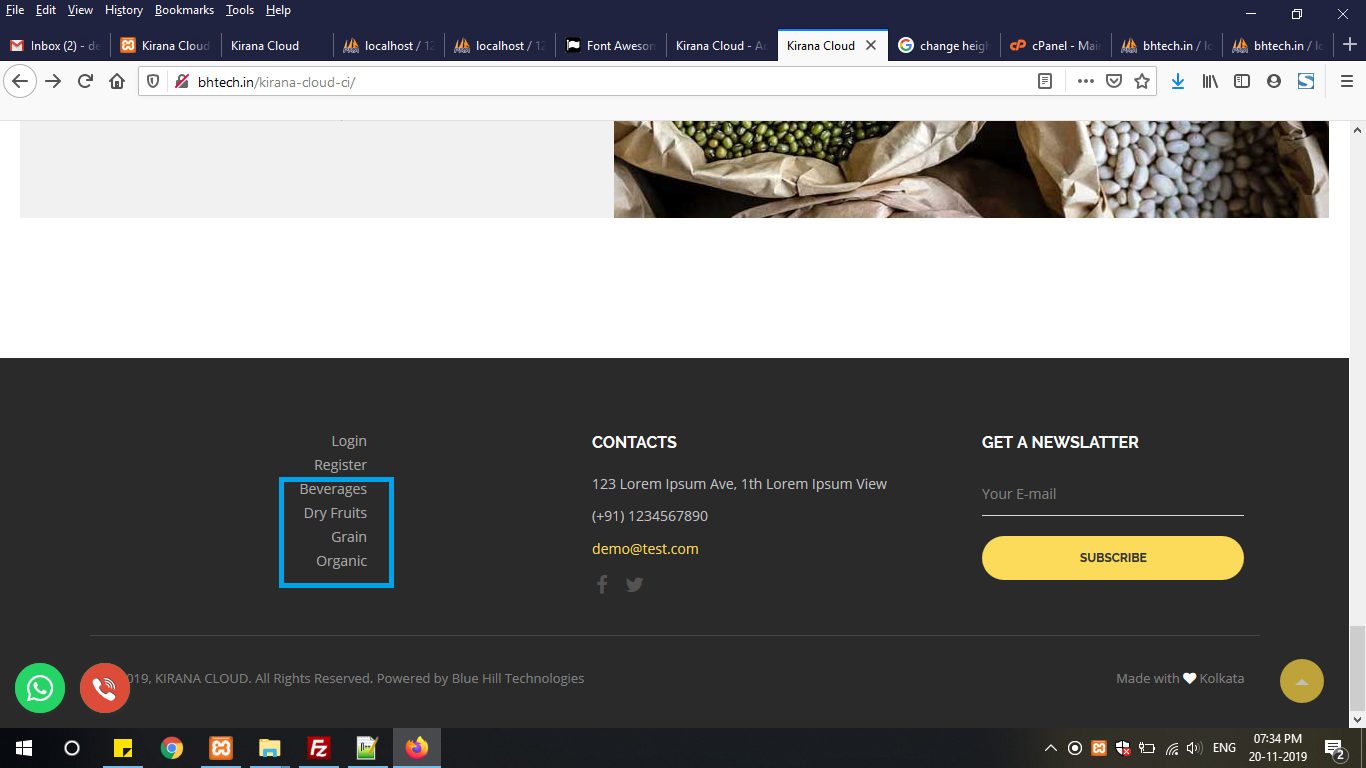Toggle reader view in the address bar
1366x768 pixels.
(x=1045, y=81)
